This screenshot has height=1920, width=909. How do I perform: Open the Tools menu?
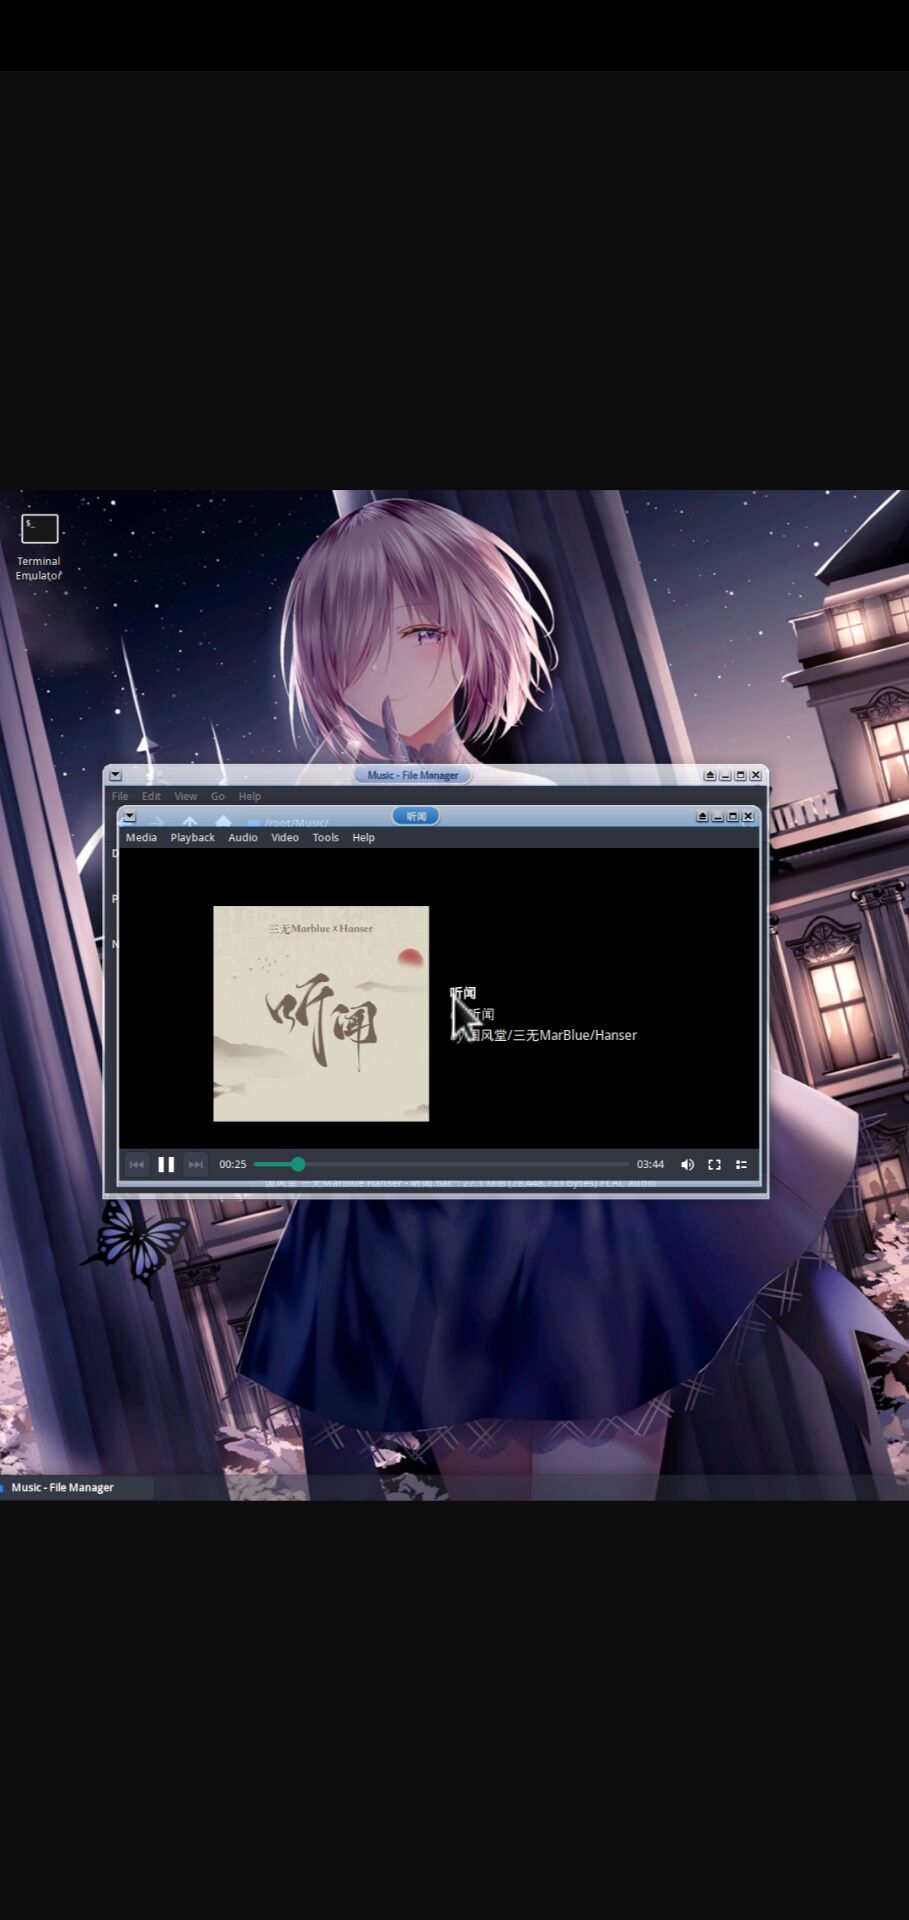pyautogui.click(x=325, y=838)
